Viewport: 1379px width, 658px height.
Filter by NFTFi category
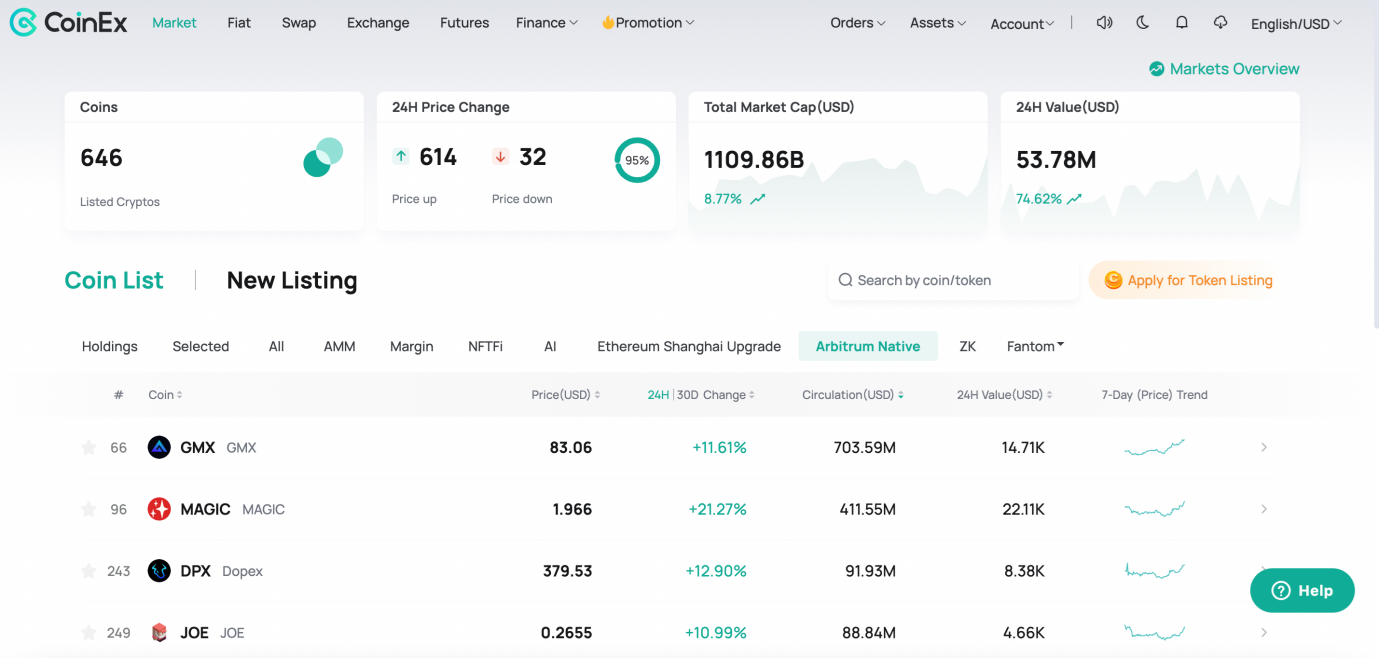click(486, 346)
